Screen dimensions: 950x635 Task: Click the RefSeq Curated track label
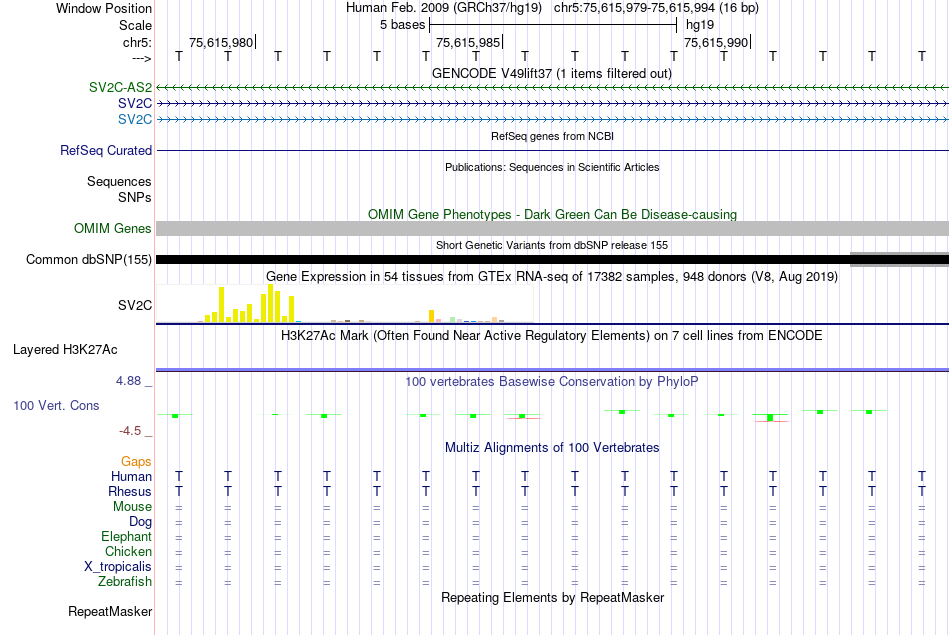coord(106,150)
